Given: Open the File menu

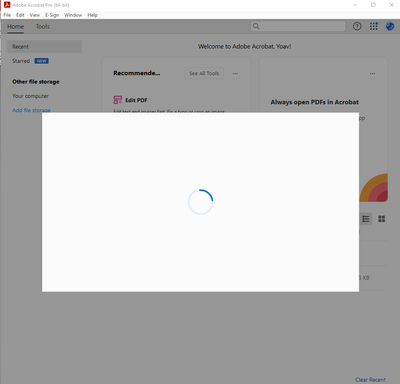Looking at the screenshot, I should pos(7,15).
